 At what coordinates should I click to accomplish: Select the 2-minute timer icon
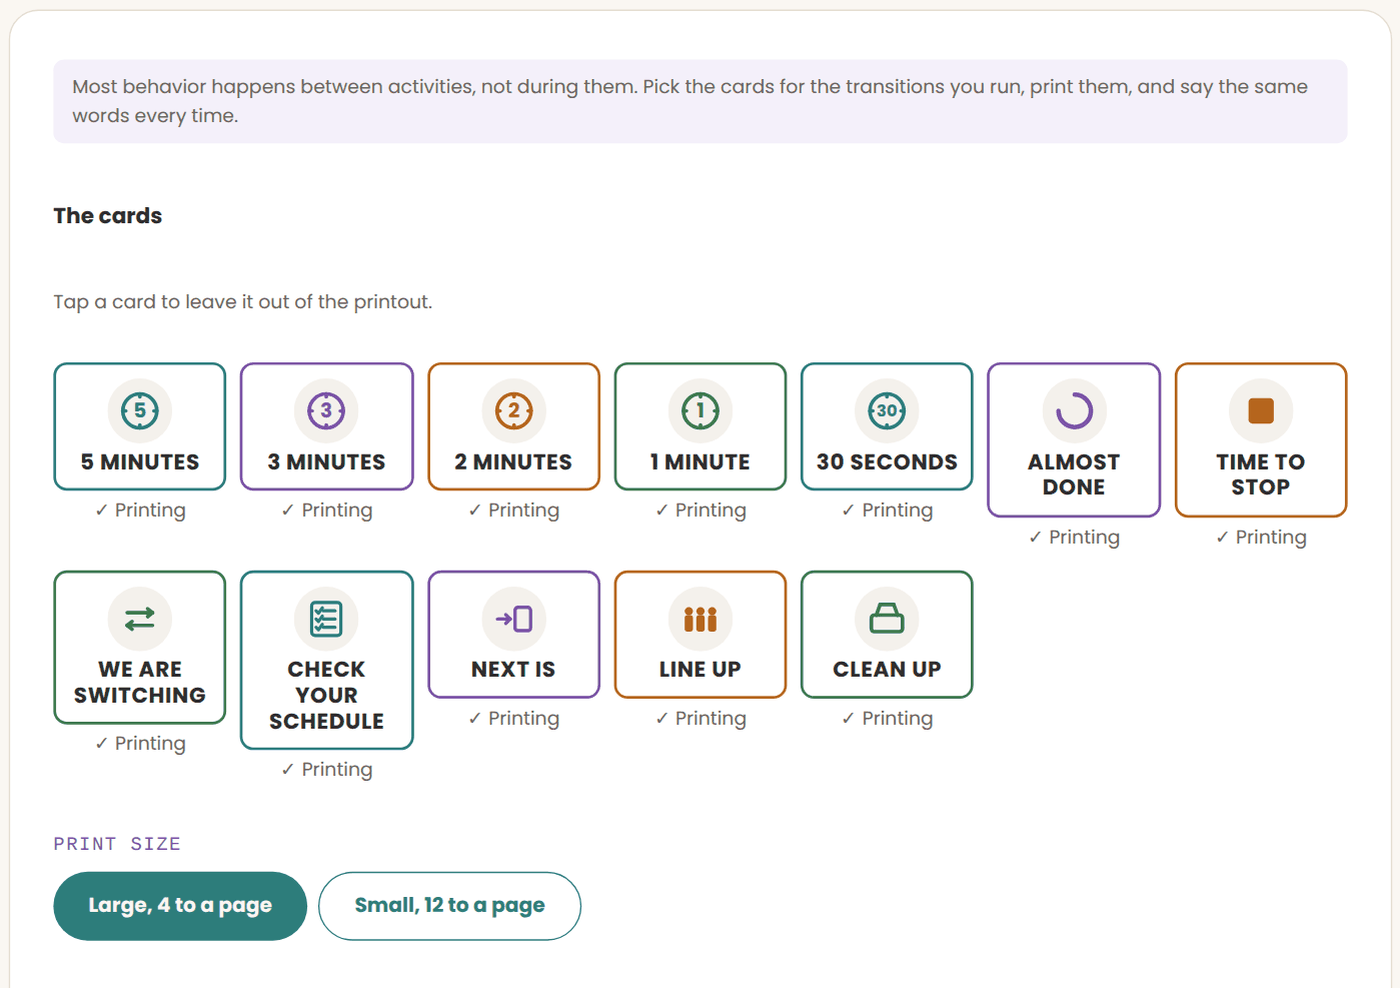[514, 410]
